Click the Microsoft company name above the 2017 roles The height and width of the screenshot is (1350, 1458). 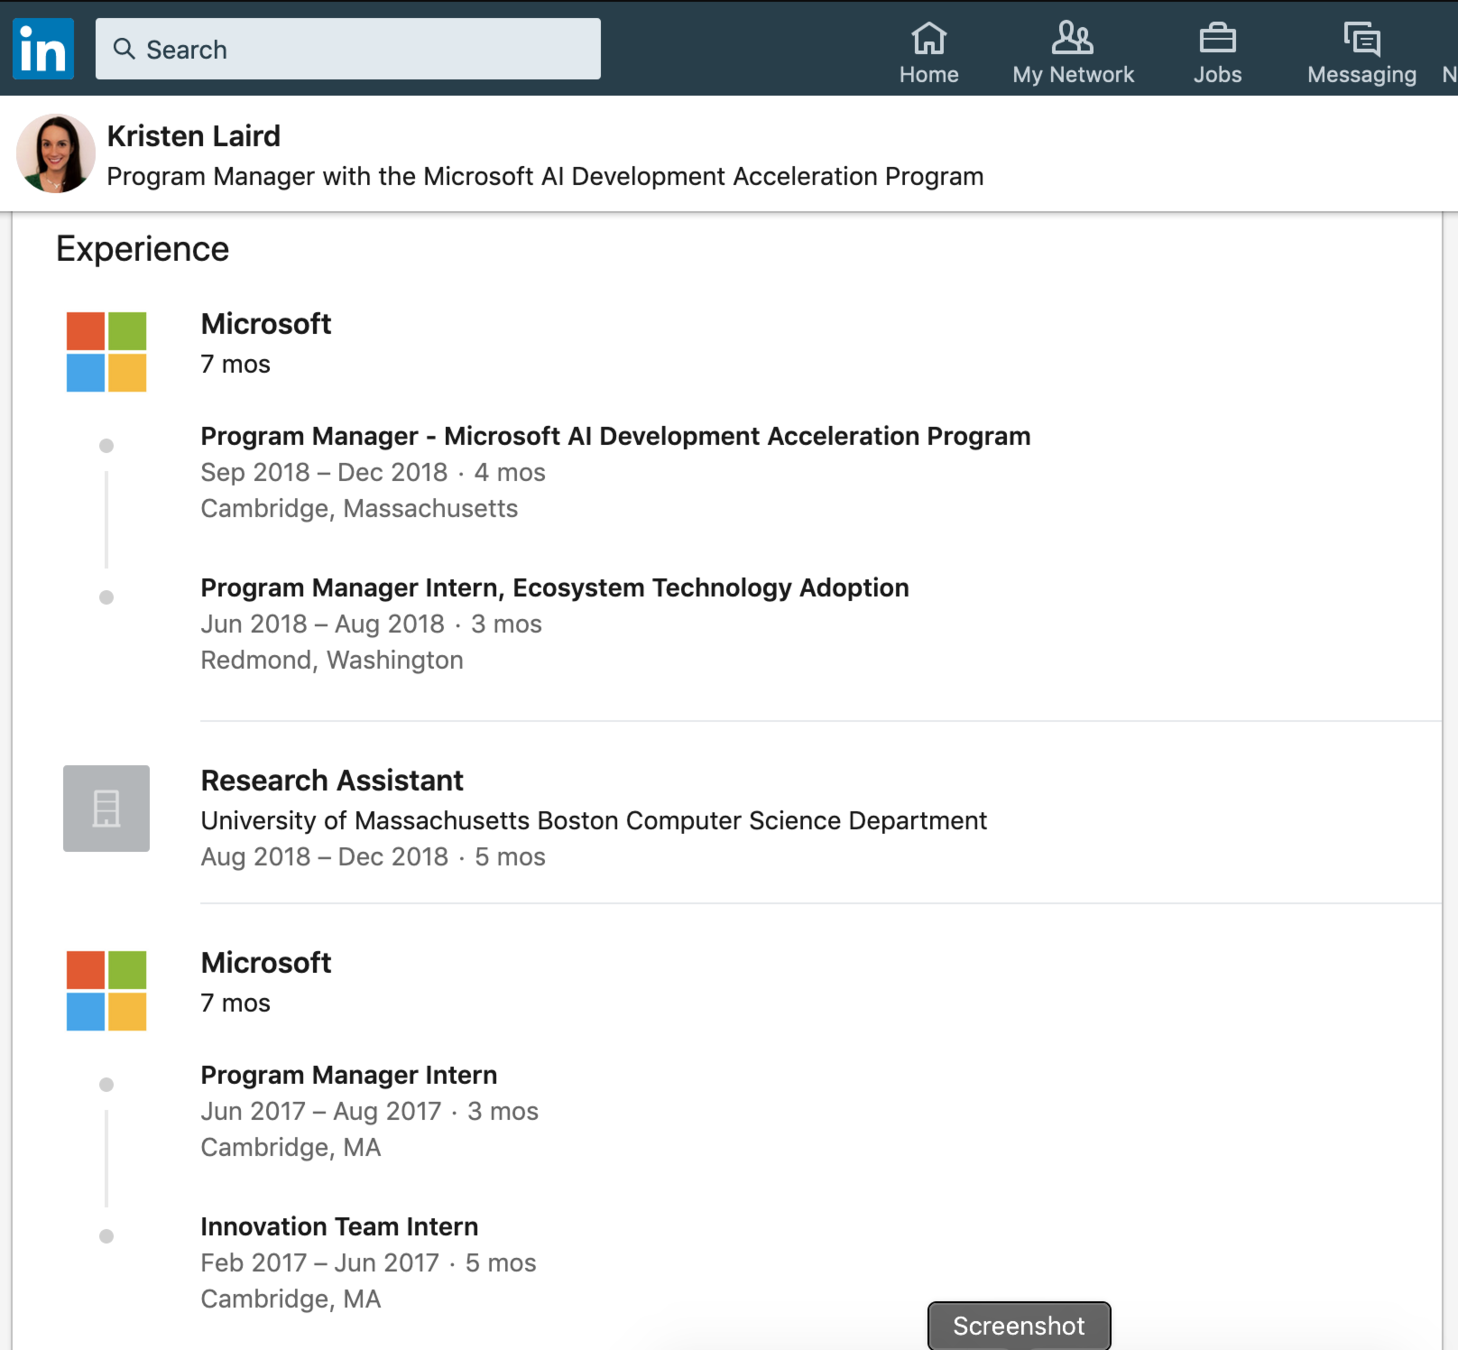click(266, 963)
